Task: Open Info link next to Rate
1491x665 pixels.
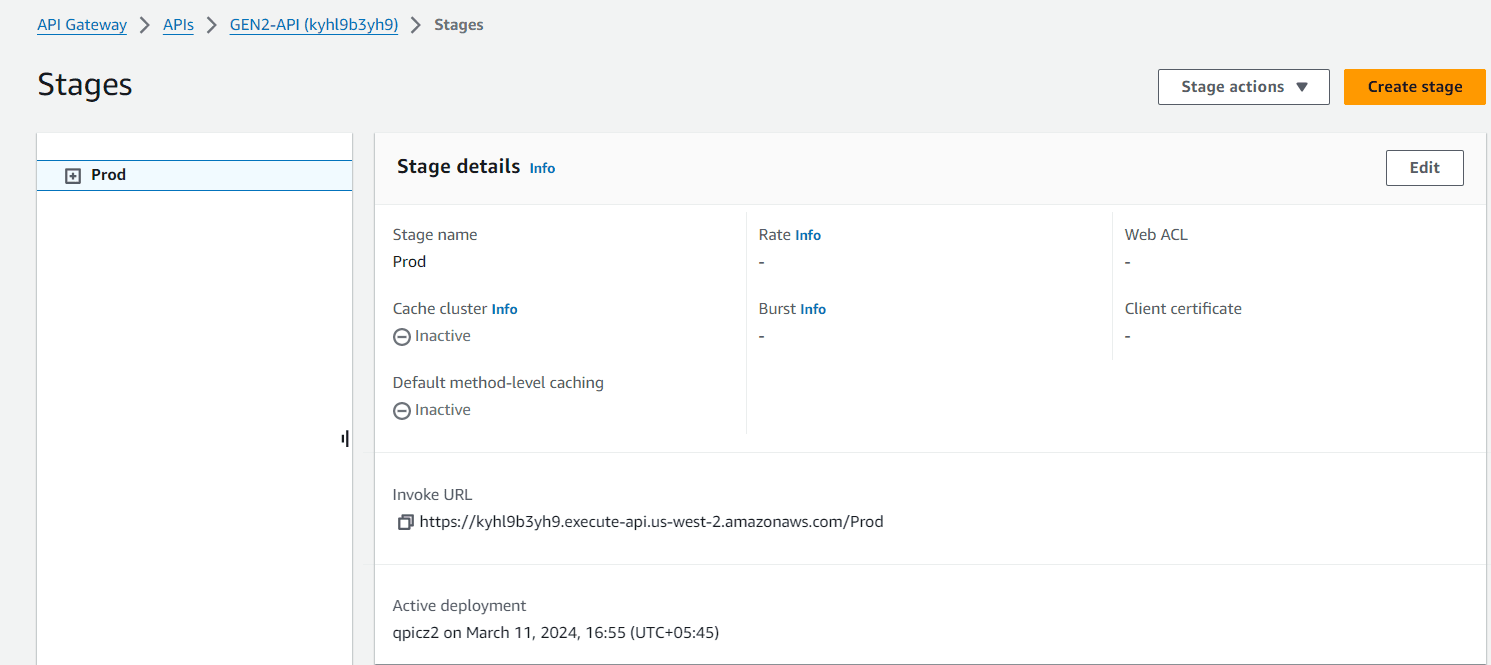Action: [808, 235]
